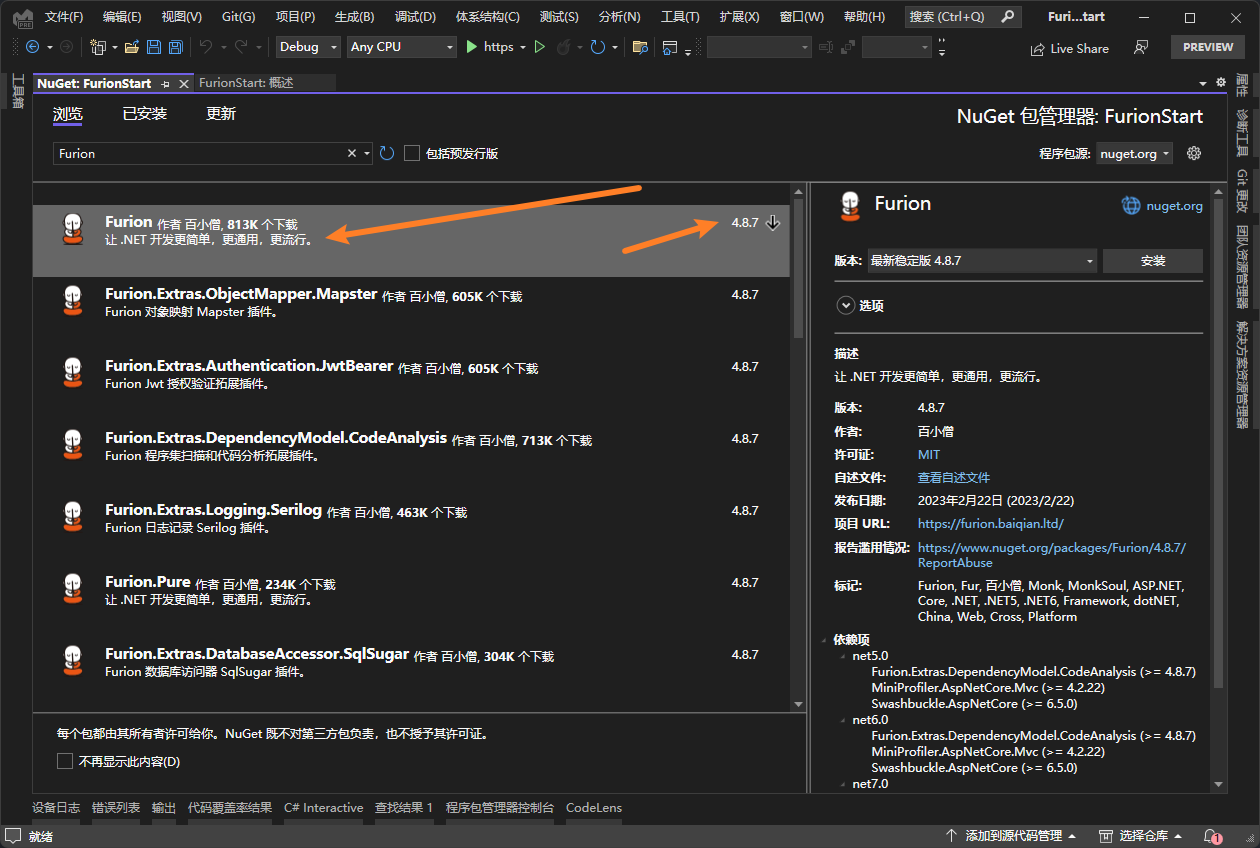Open the 生成(B) menu
The width and height of the screenshot is (1260, 848).
354,17
